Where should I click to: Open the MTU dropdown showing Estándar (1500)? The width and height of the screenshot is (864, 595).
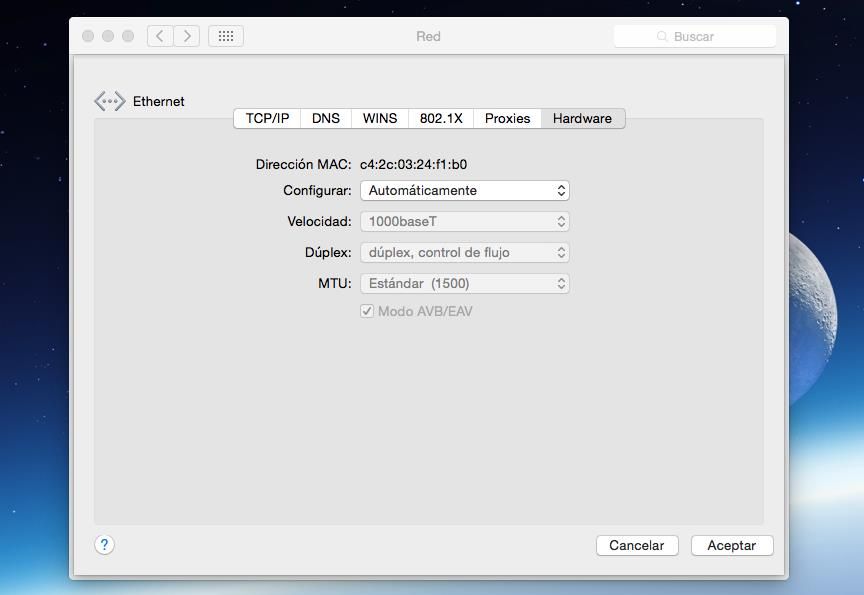pos(465,283)
